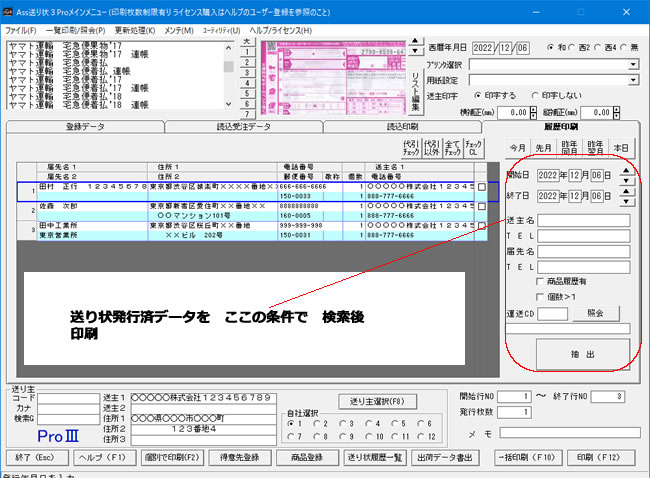Check the row checkbox for 田村 正行
Image resolution: width=650 pixels, height=478 pixels.
482,187
